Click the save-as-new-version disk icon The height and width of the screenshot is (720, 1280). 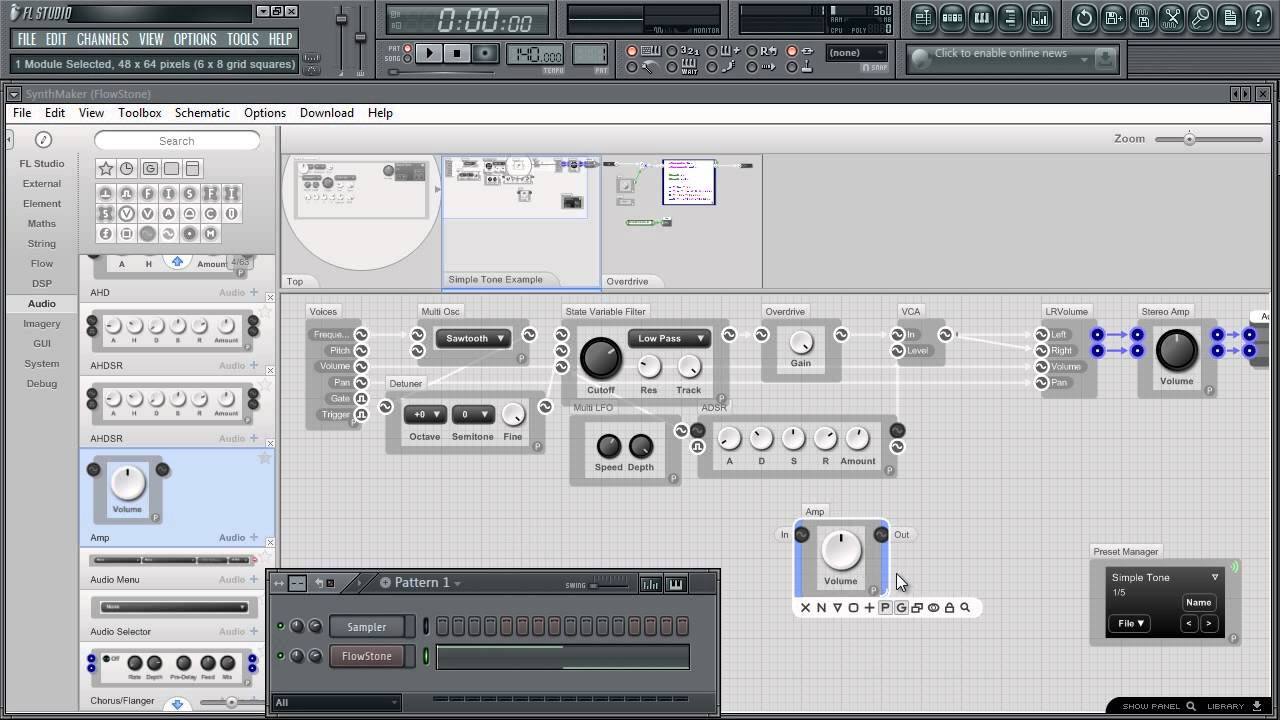(x=1113, y=17)
